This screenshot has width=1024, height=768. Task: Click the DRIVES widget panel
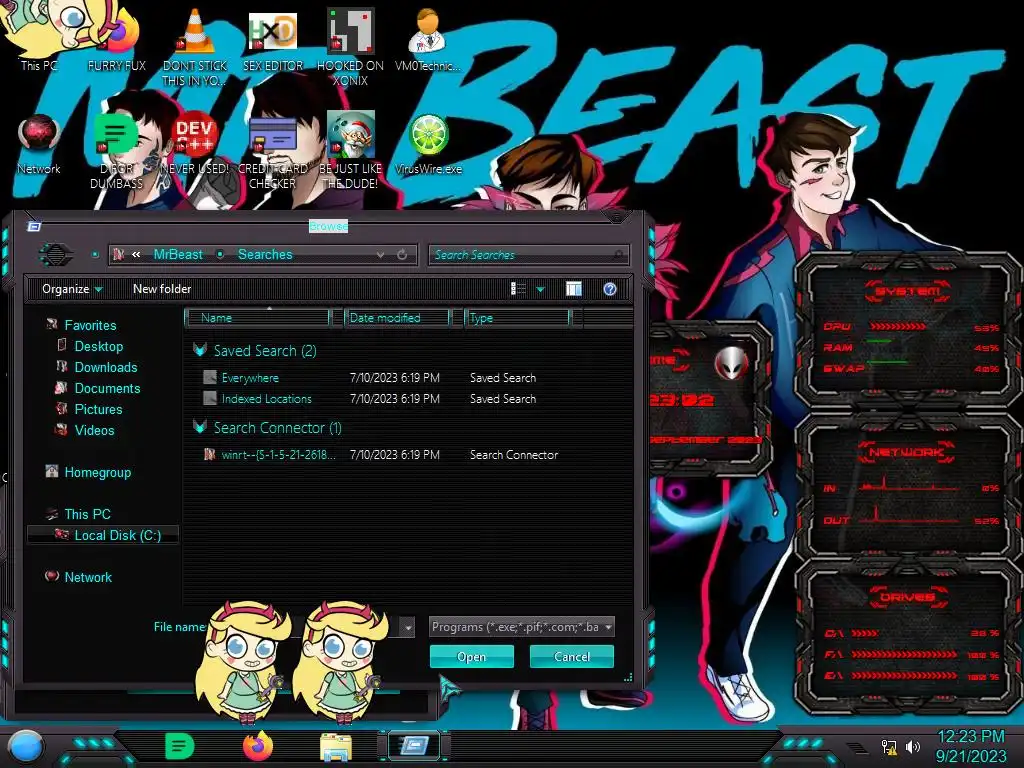(909, 635)
